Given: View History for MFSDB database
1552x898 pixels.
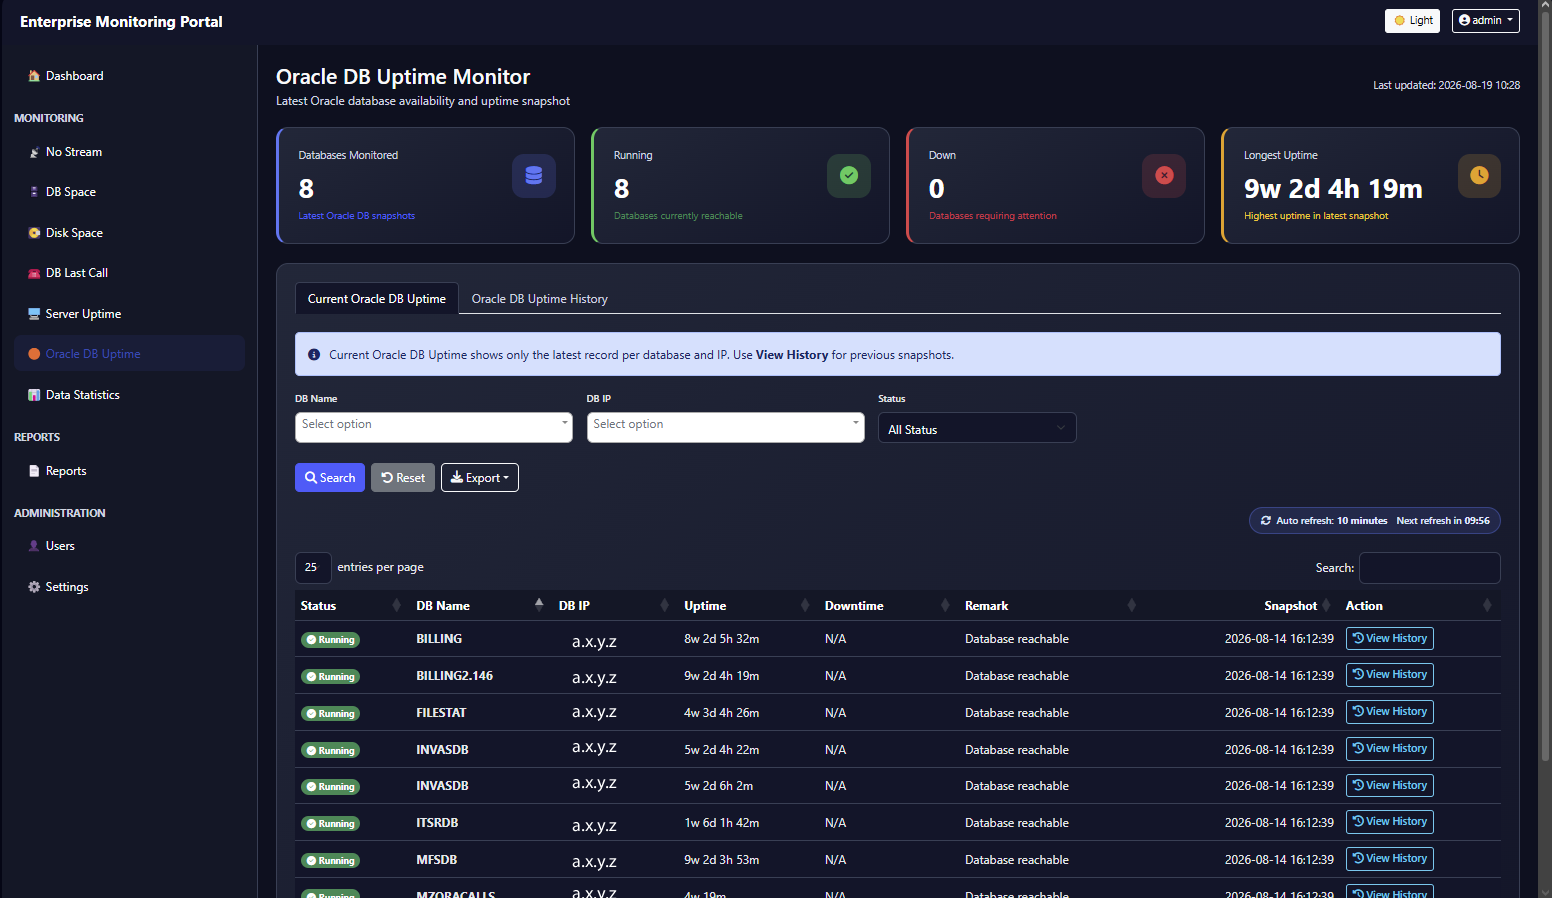Looking at the screenshot, I should 1390,859.
